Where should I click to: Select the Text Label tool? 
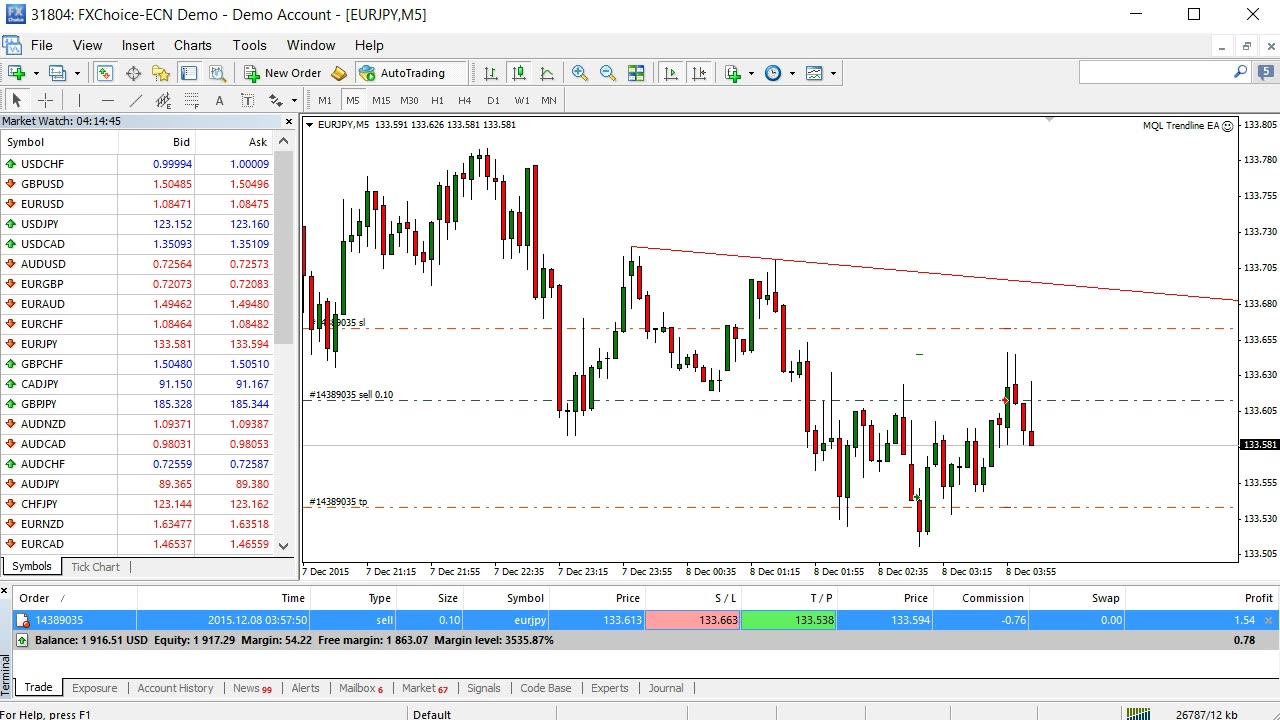pos(247,100)
